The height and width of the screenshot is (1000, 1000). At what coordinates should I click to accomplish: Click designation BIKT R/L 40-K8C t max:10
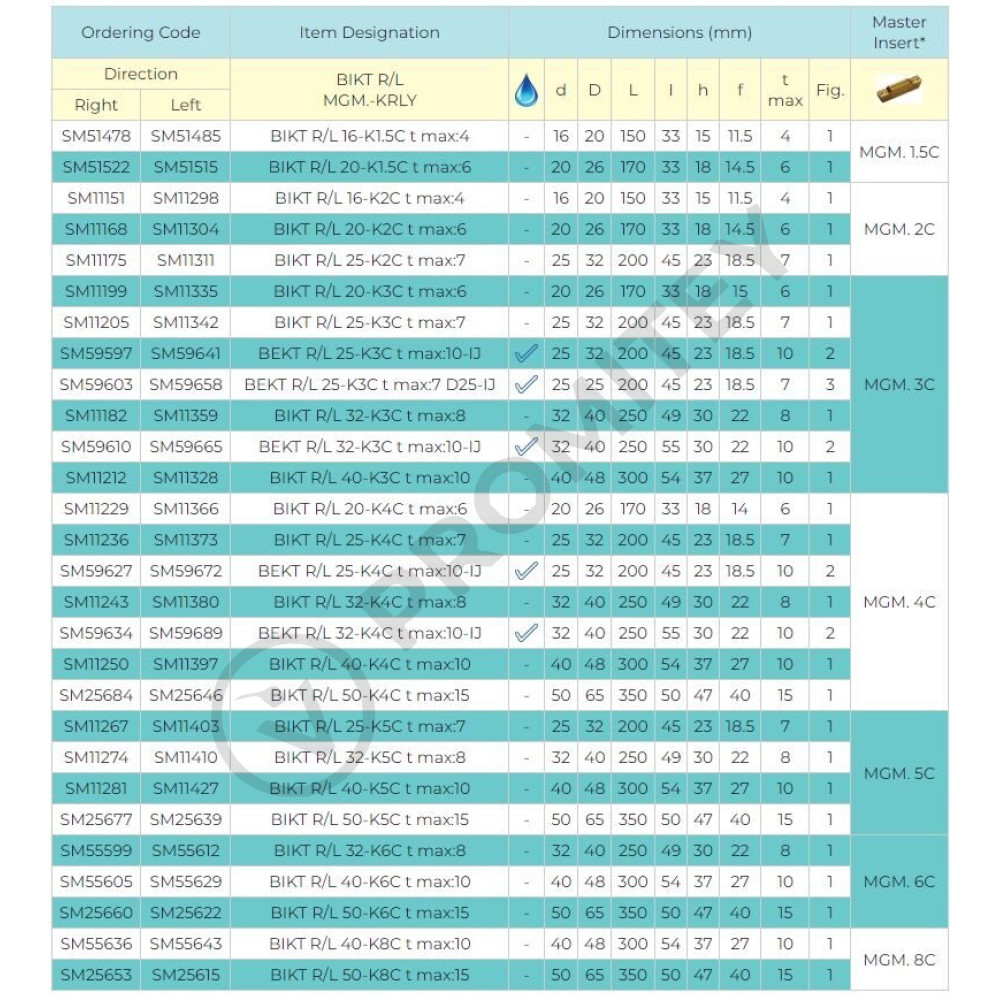pos(369,943)
